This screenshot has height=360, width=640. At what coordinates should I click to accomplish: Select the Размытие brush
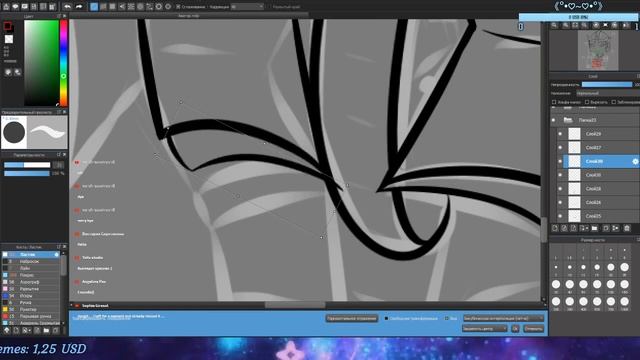(x=31, y=289)
